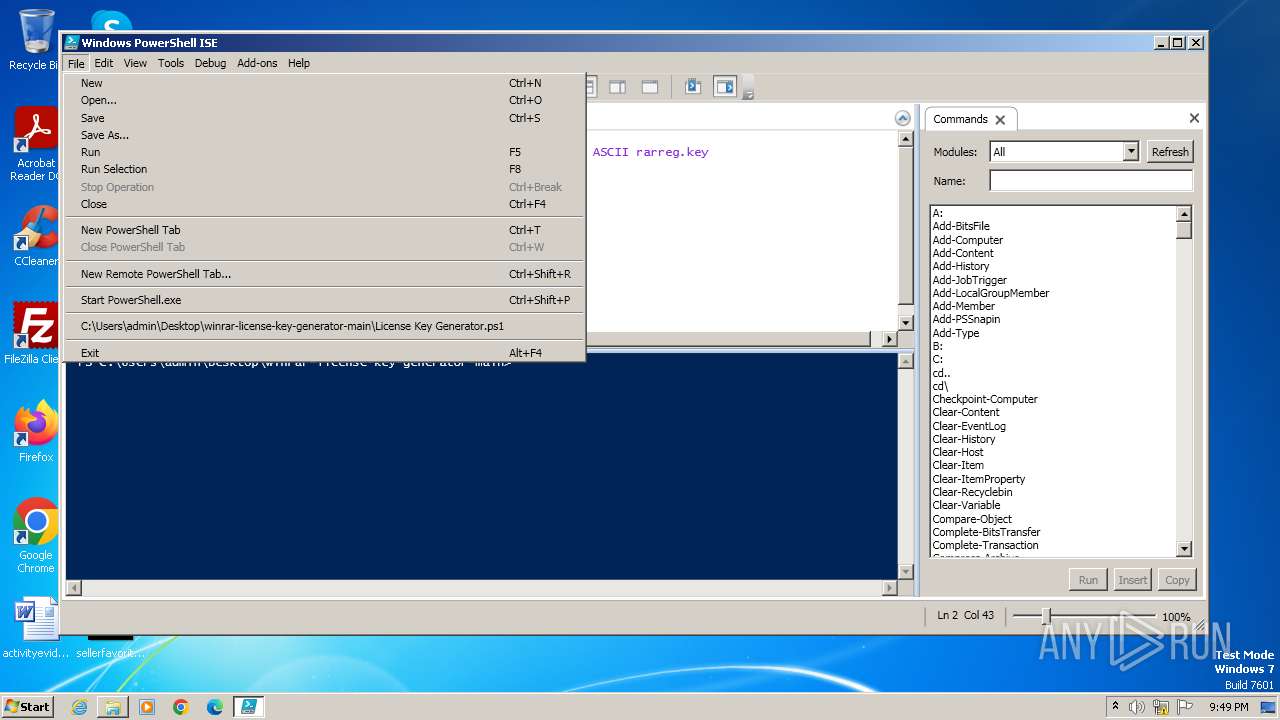Collapse the script pane with chevron
This screenshot has height=720, width=1280.
[902, 118]
